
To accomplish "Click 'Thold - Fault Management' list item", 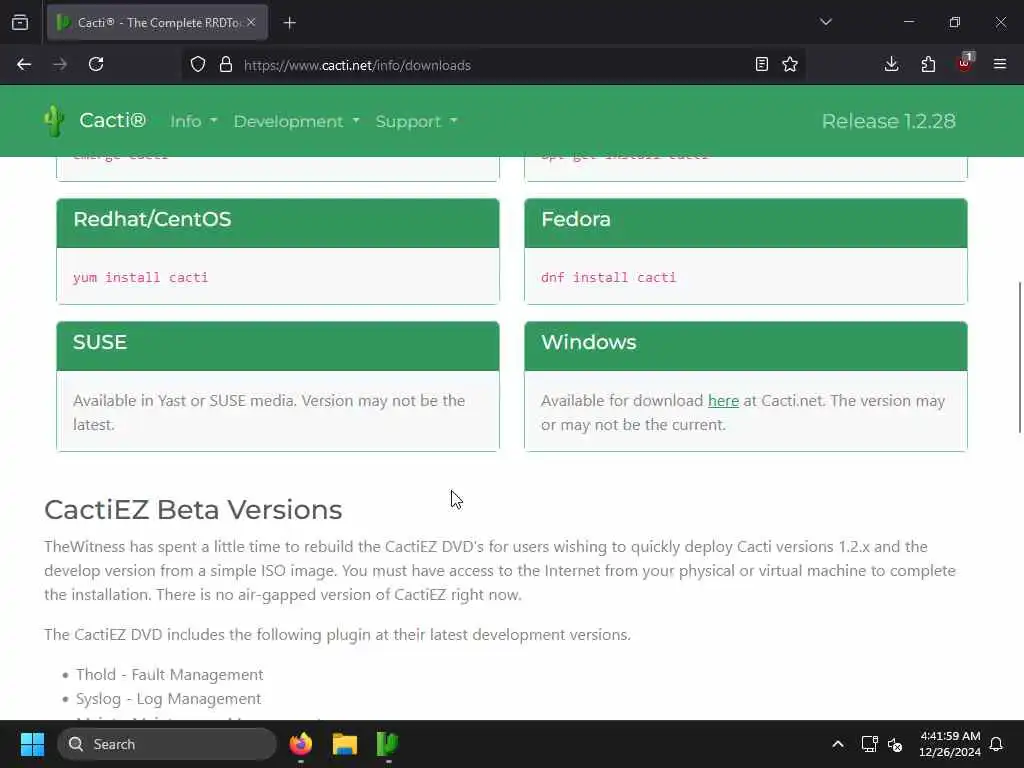I will [169, 675].
